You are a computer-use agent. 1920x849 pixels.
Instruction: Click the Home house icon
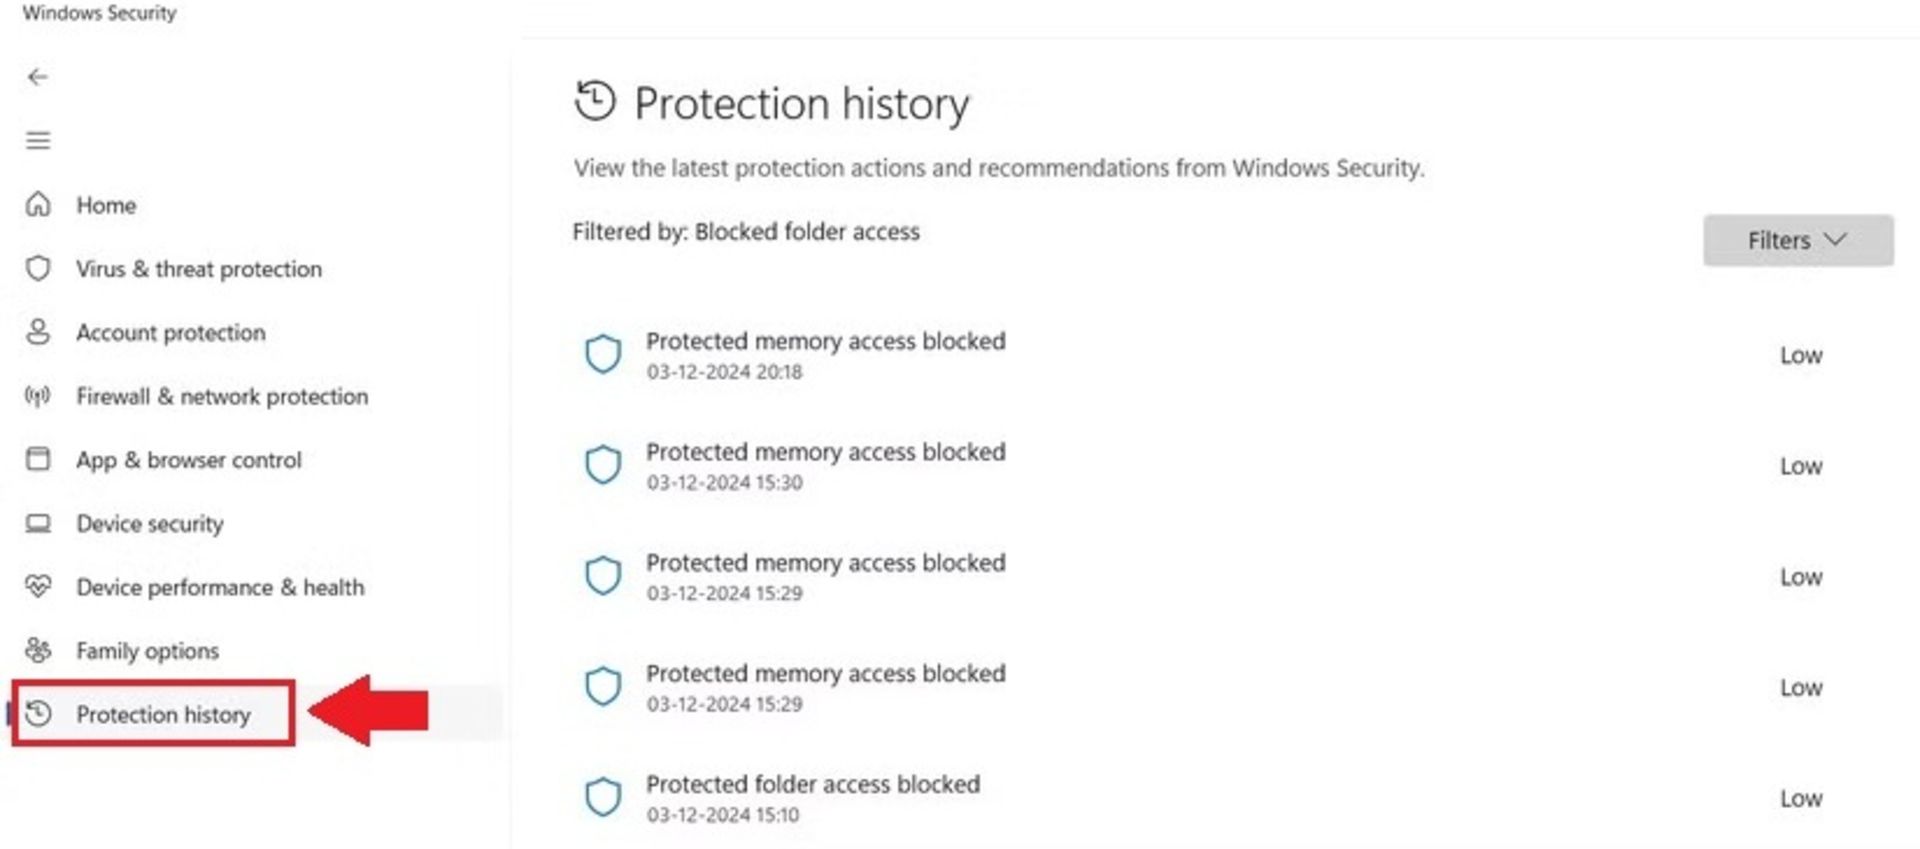(x=38, y=204)
